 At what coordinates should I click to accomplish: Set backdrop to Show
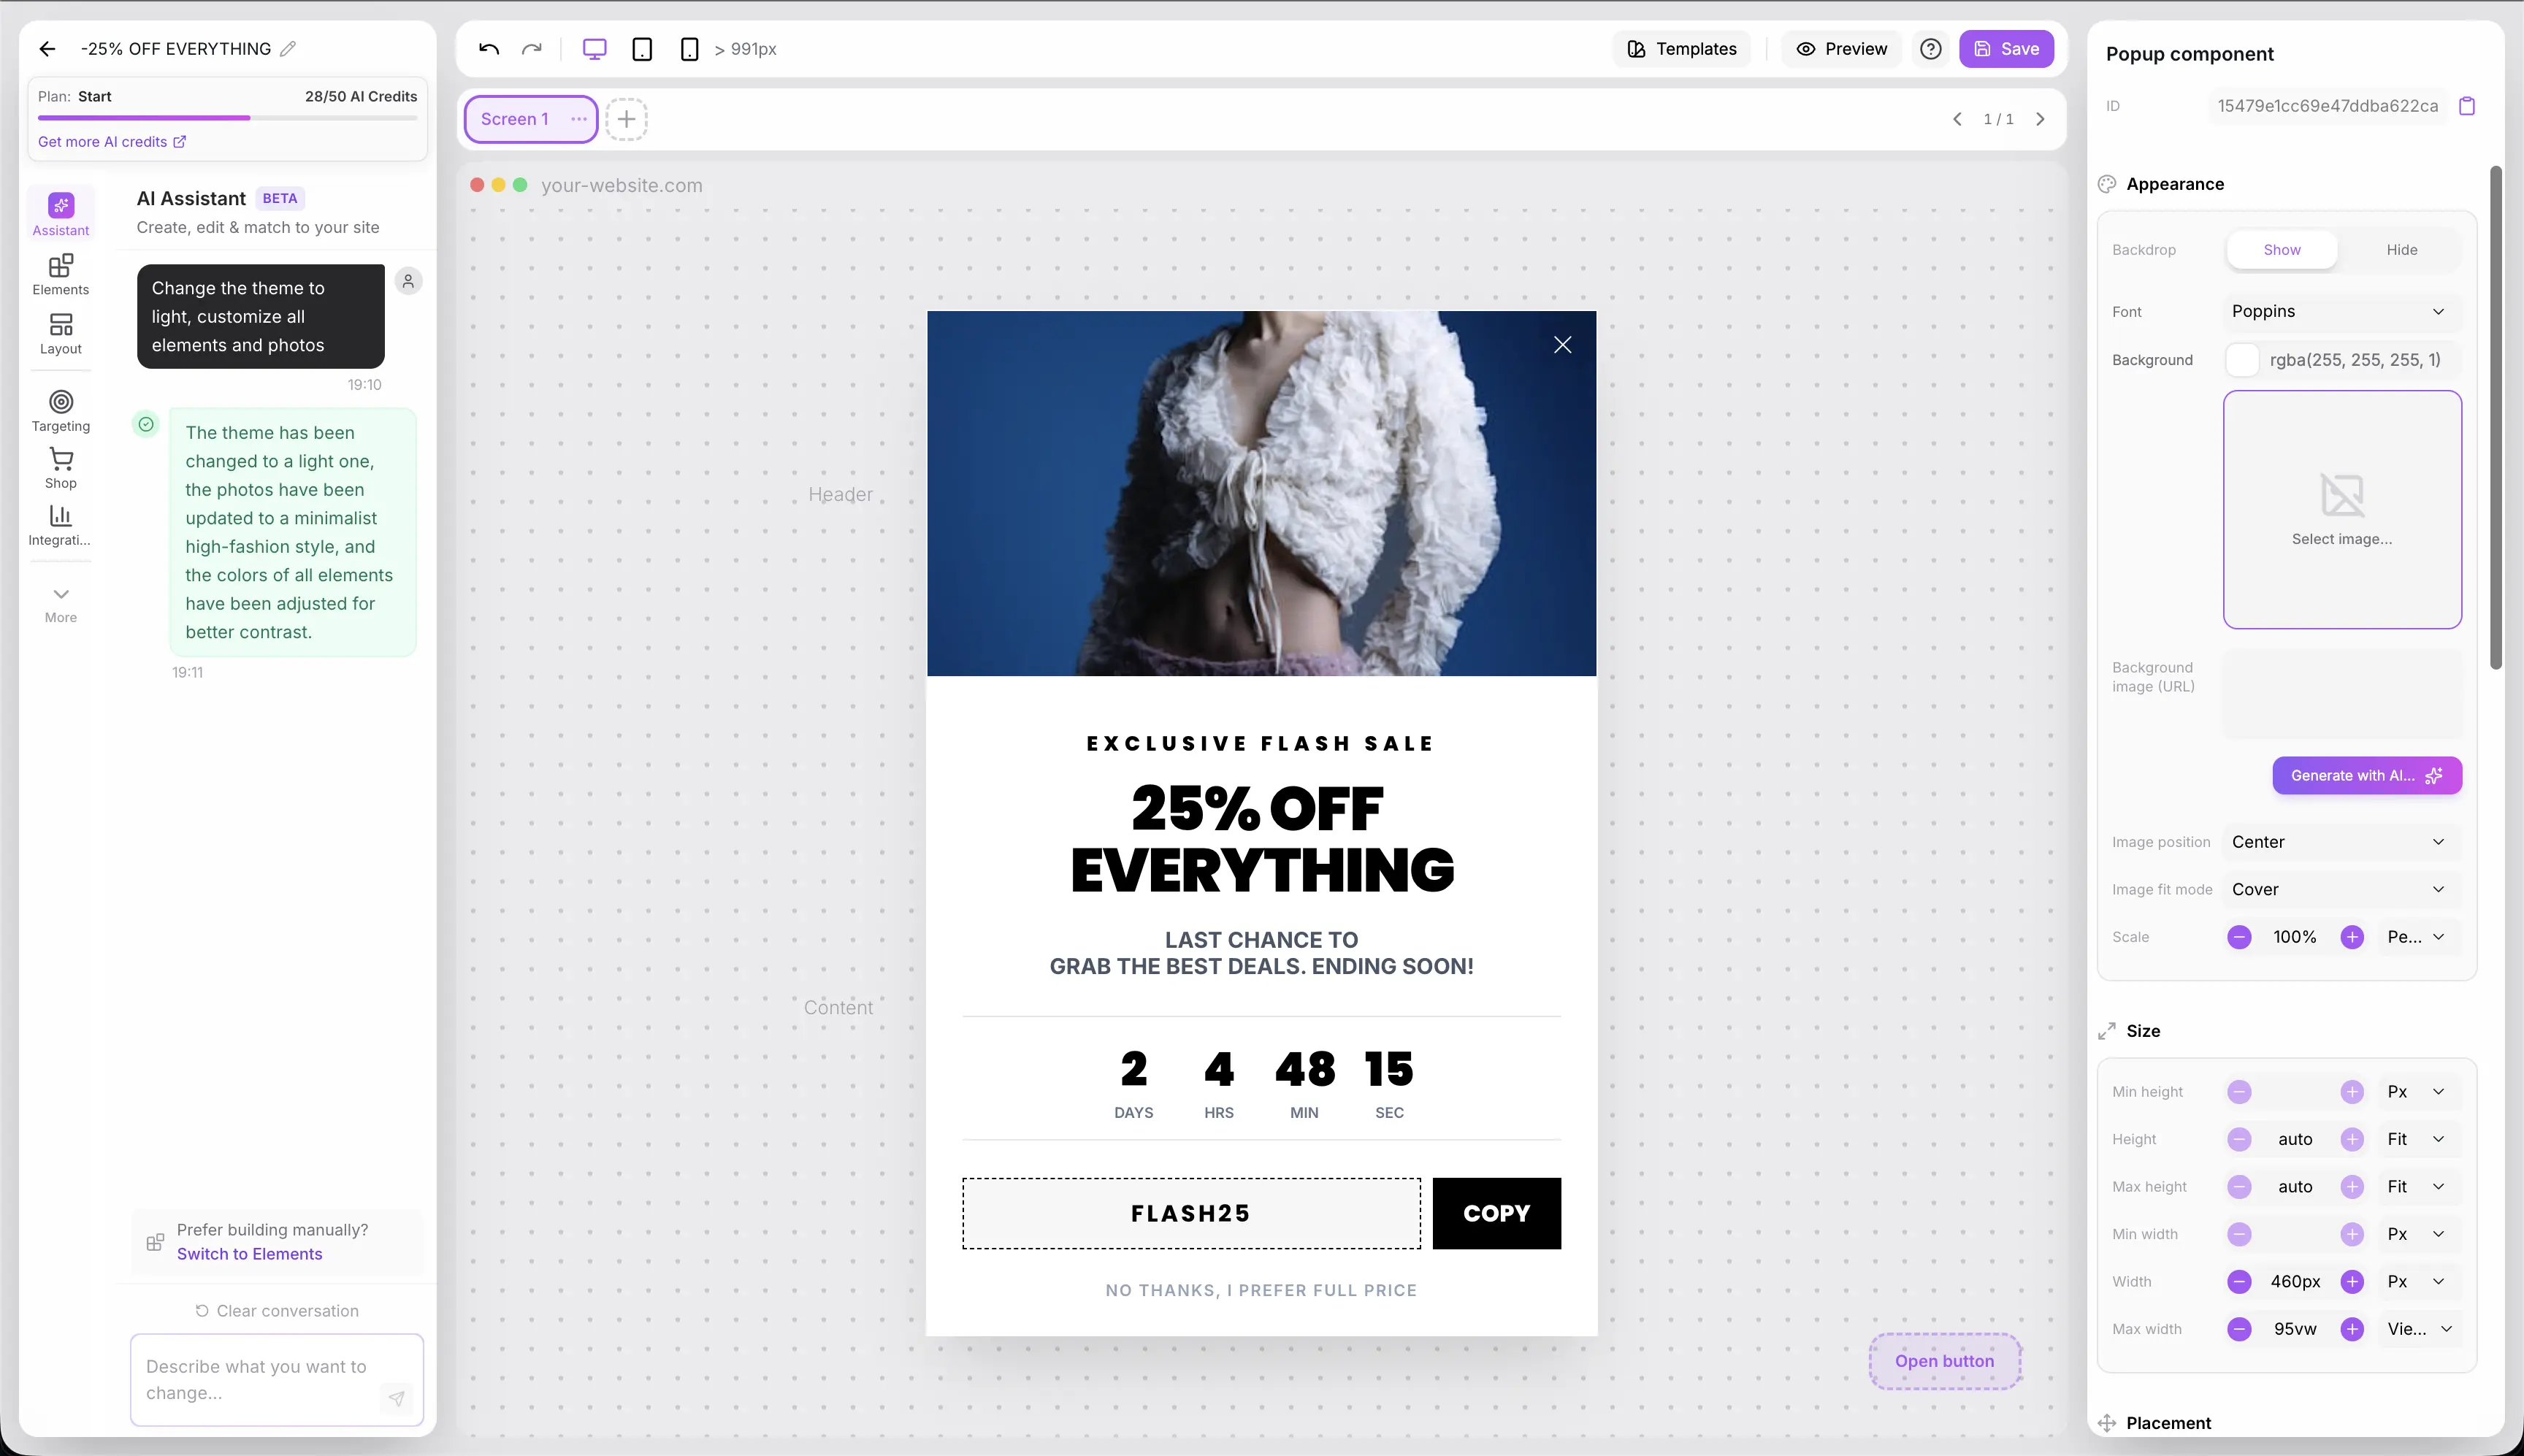2281,250
